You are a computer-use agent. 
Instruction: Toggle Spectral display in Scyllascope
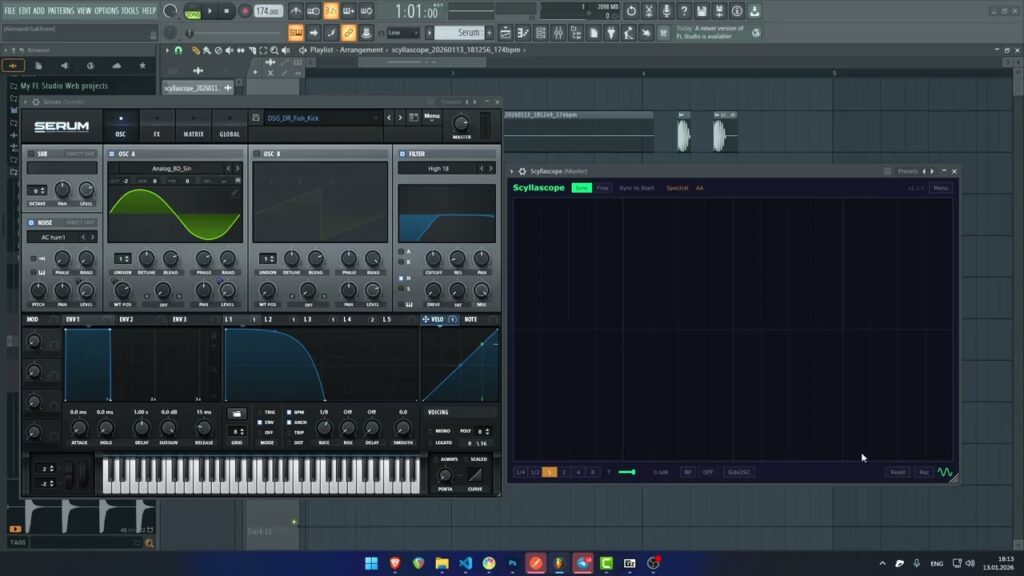677,188
